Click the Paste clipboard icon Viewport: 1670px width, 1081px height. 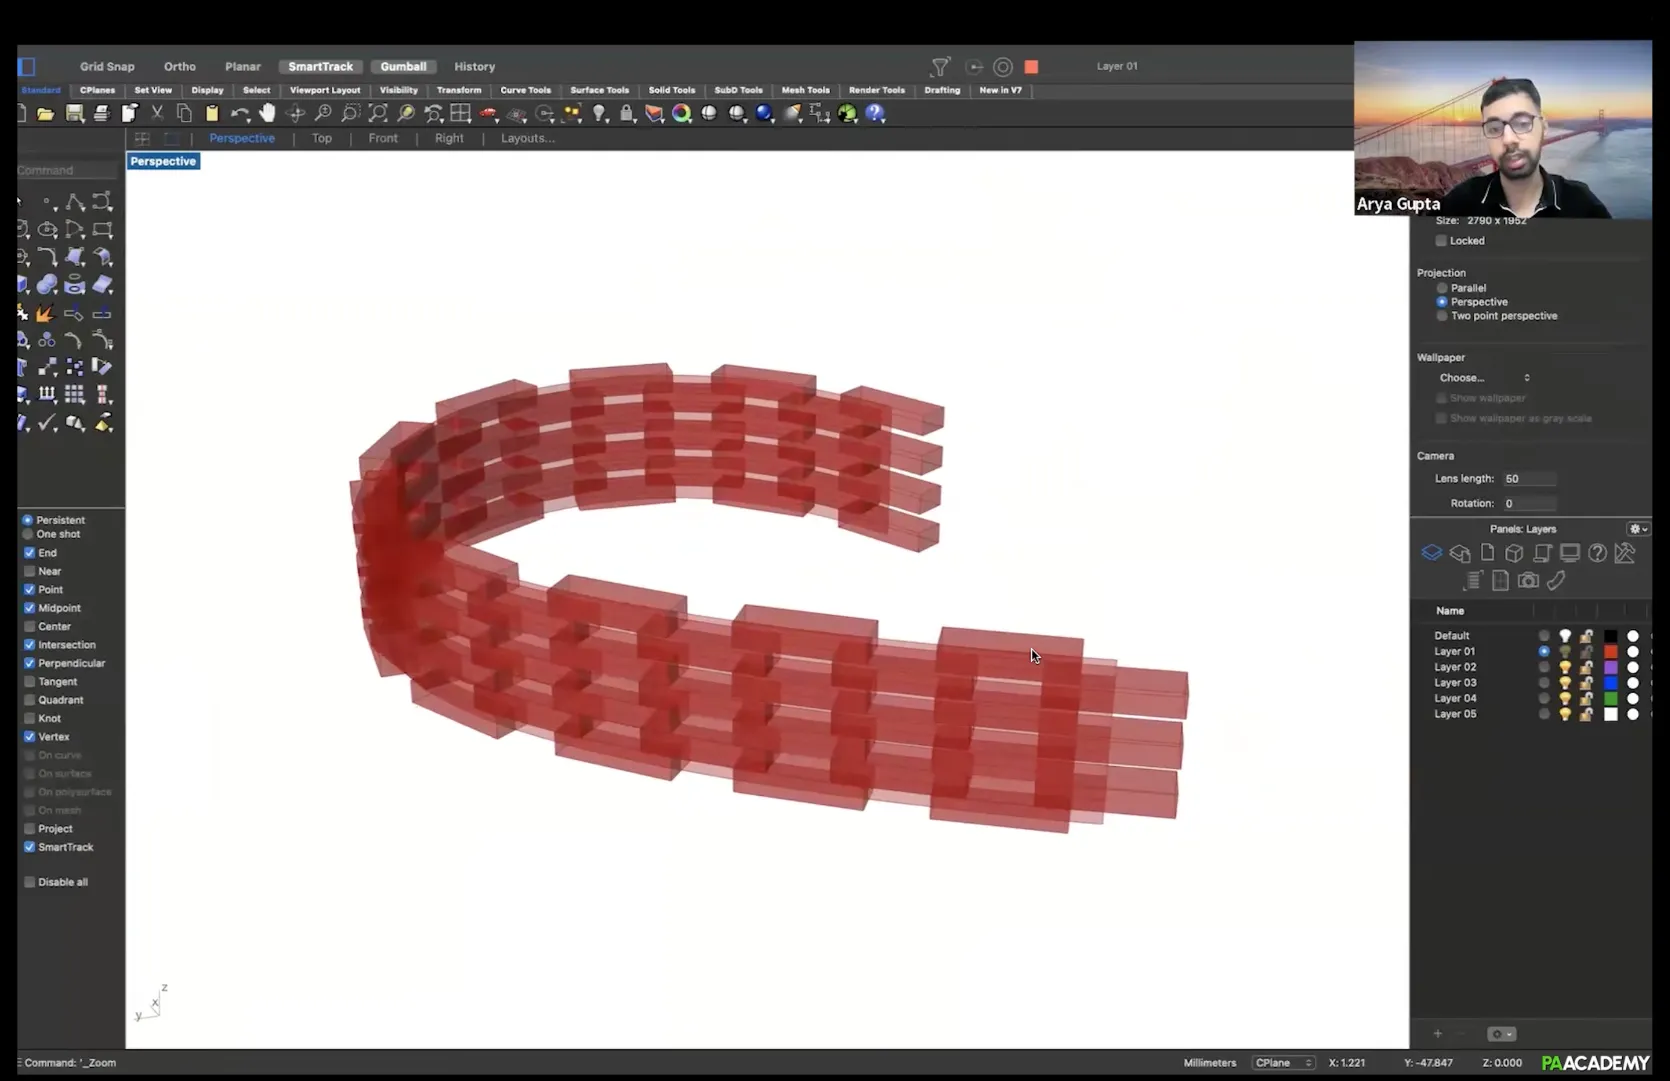tap(212, 114)
